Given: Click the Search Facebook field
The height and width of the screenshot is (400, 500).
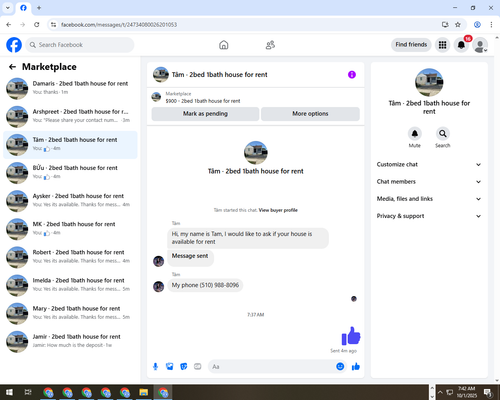Looking at the screenshot, I should tap(80, 45).
